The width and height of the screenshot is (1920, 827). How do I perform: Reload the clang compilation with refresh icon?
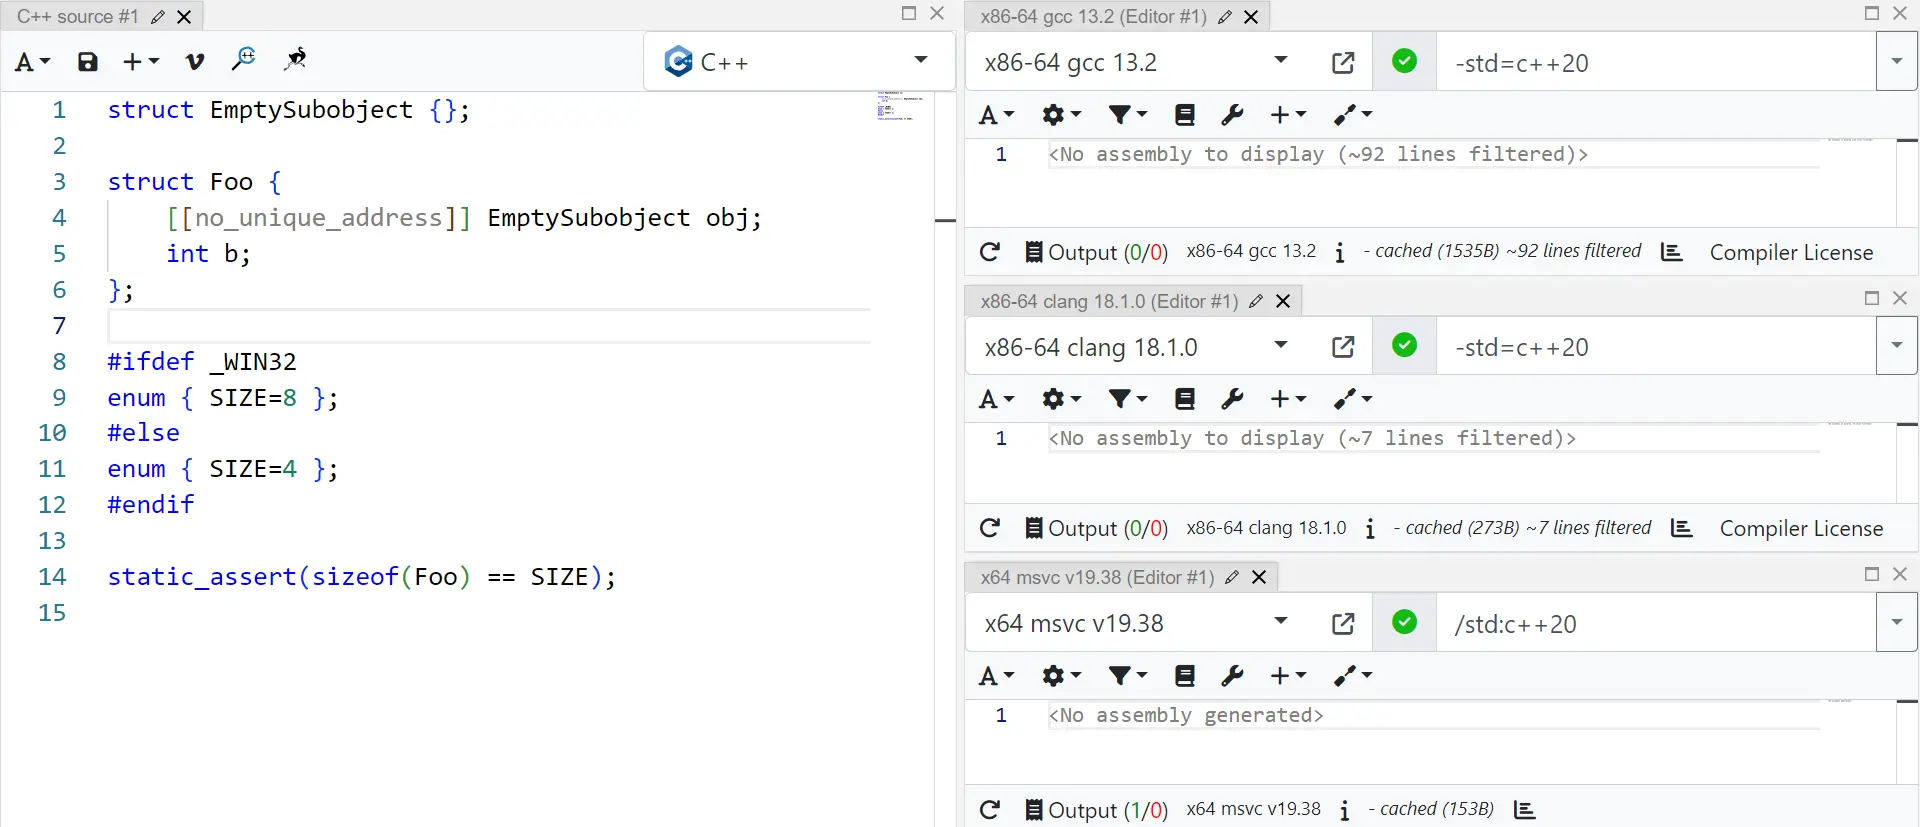[x=990, y=528]
